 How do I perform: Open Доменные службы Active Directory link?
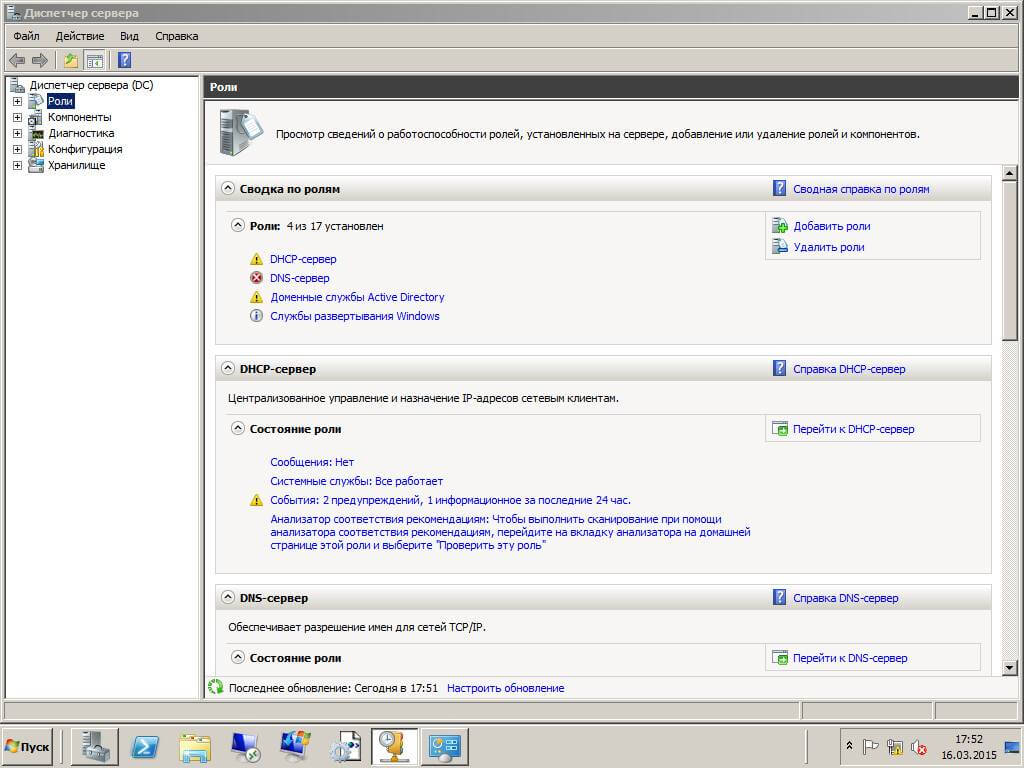tap(357, 297)
